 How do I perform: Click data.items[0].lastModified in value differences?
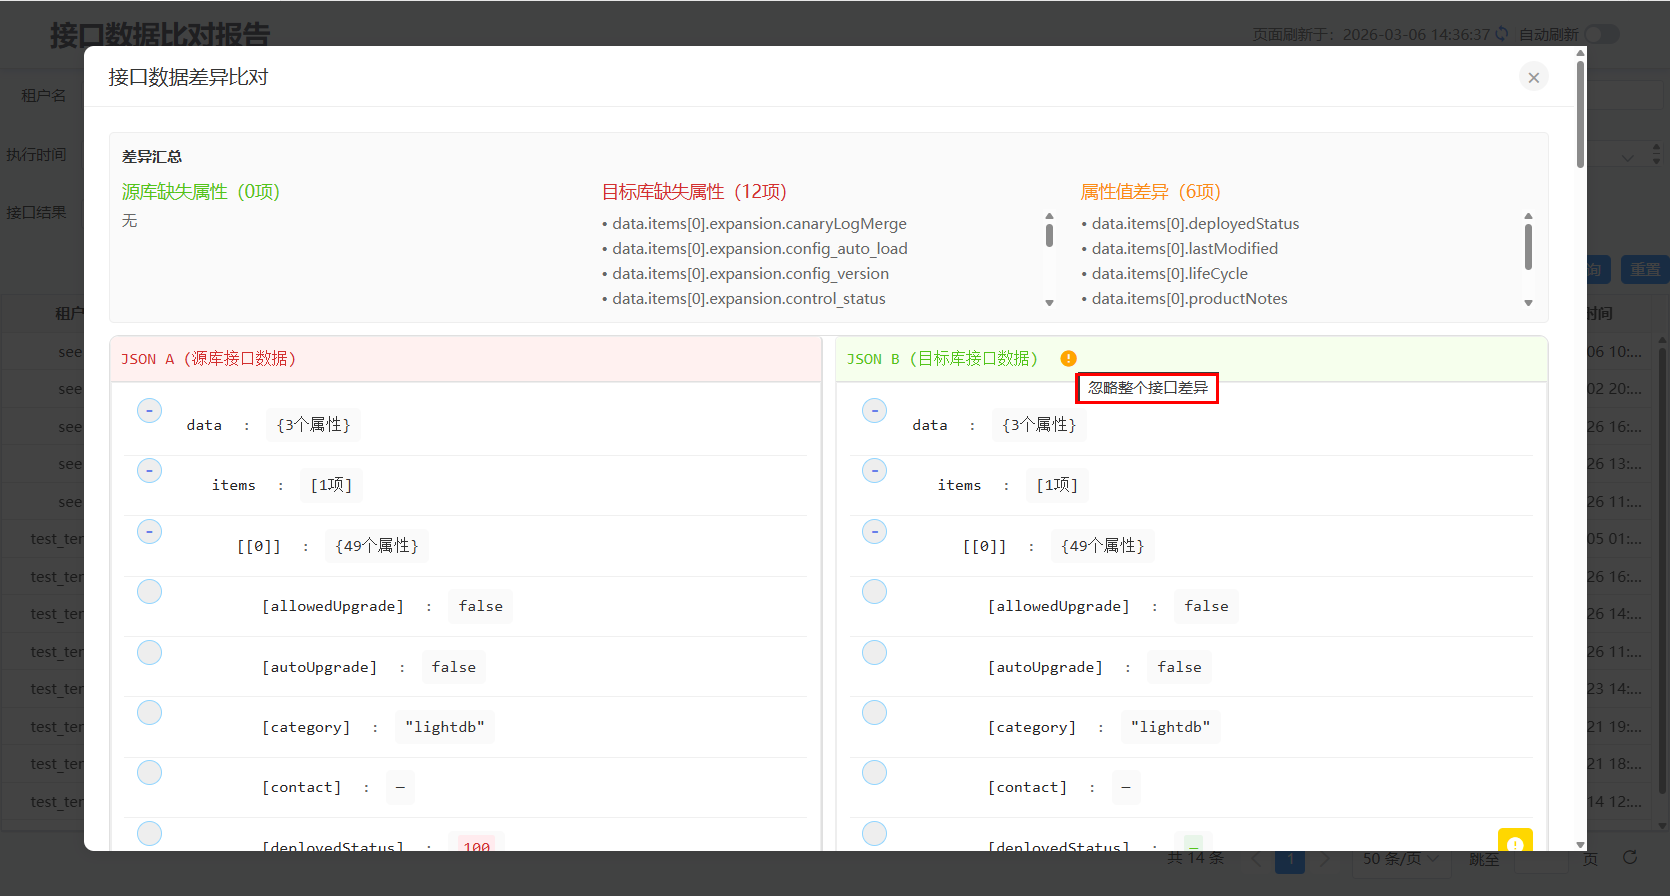(1184, 249)
